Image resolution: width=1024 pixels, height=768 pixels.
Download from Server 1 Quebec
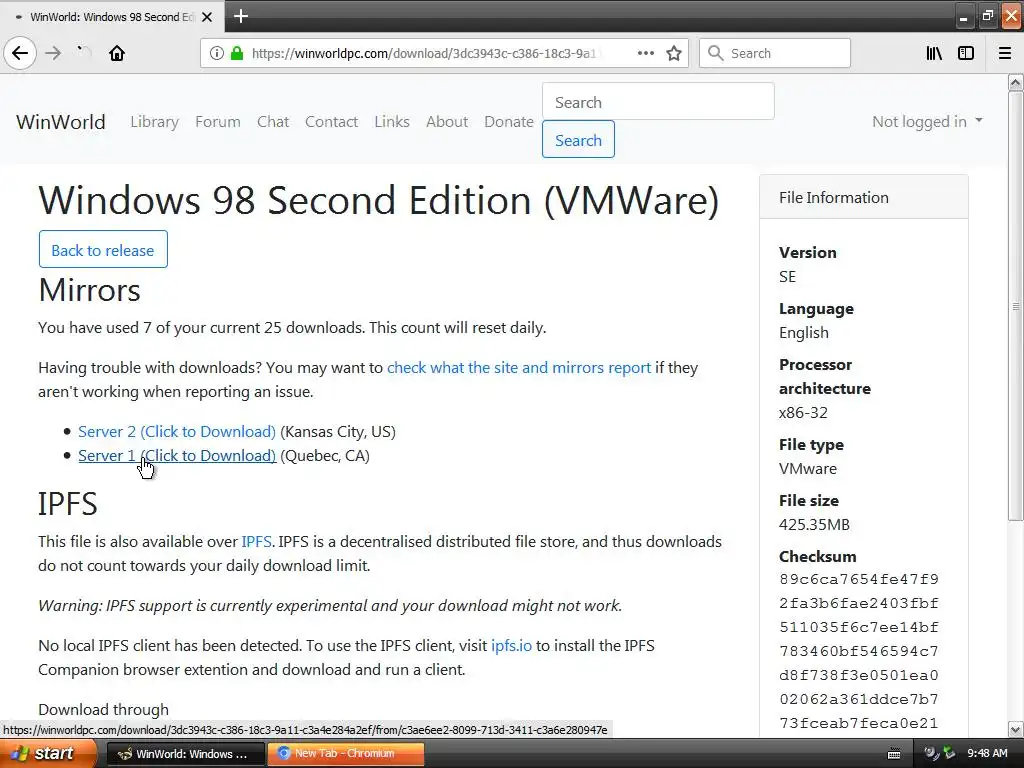pos(177,456)
